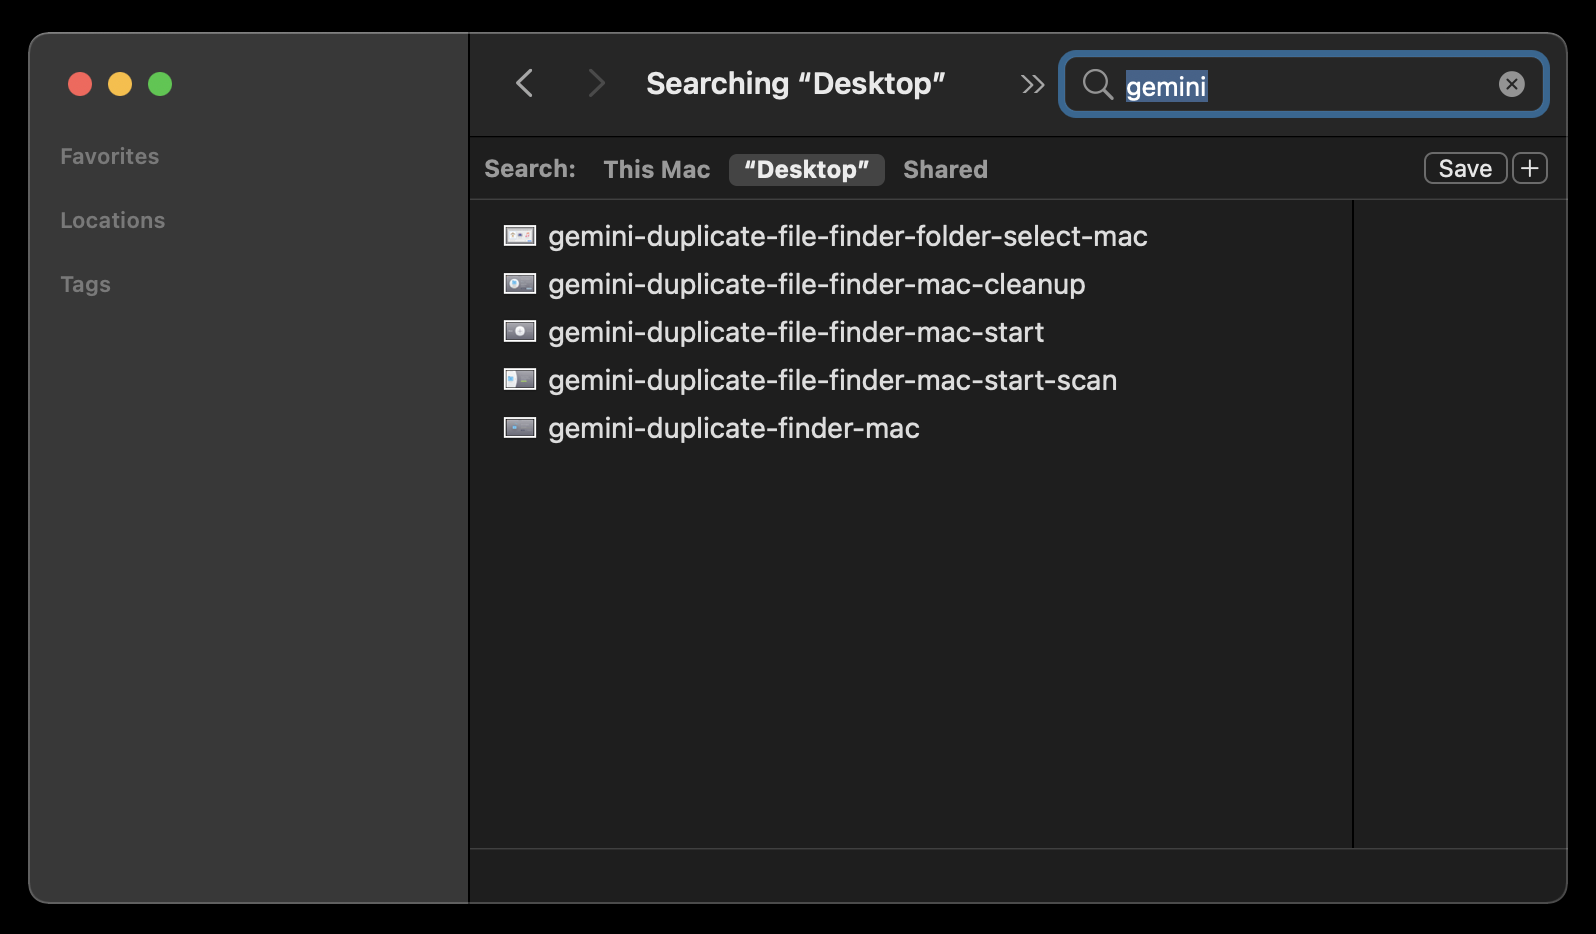This screenshot has height=934, width=1596.
Task: Go forward with the right chevron
Action: pos(596,83)
